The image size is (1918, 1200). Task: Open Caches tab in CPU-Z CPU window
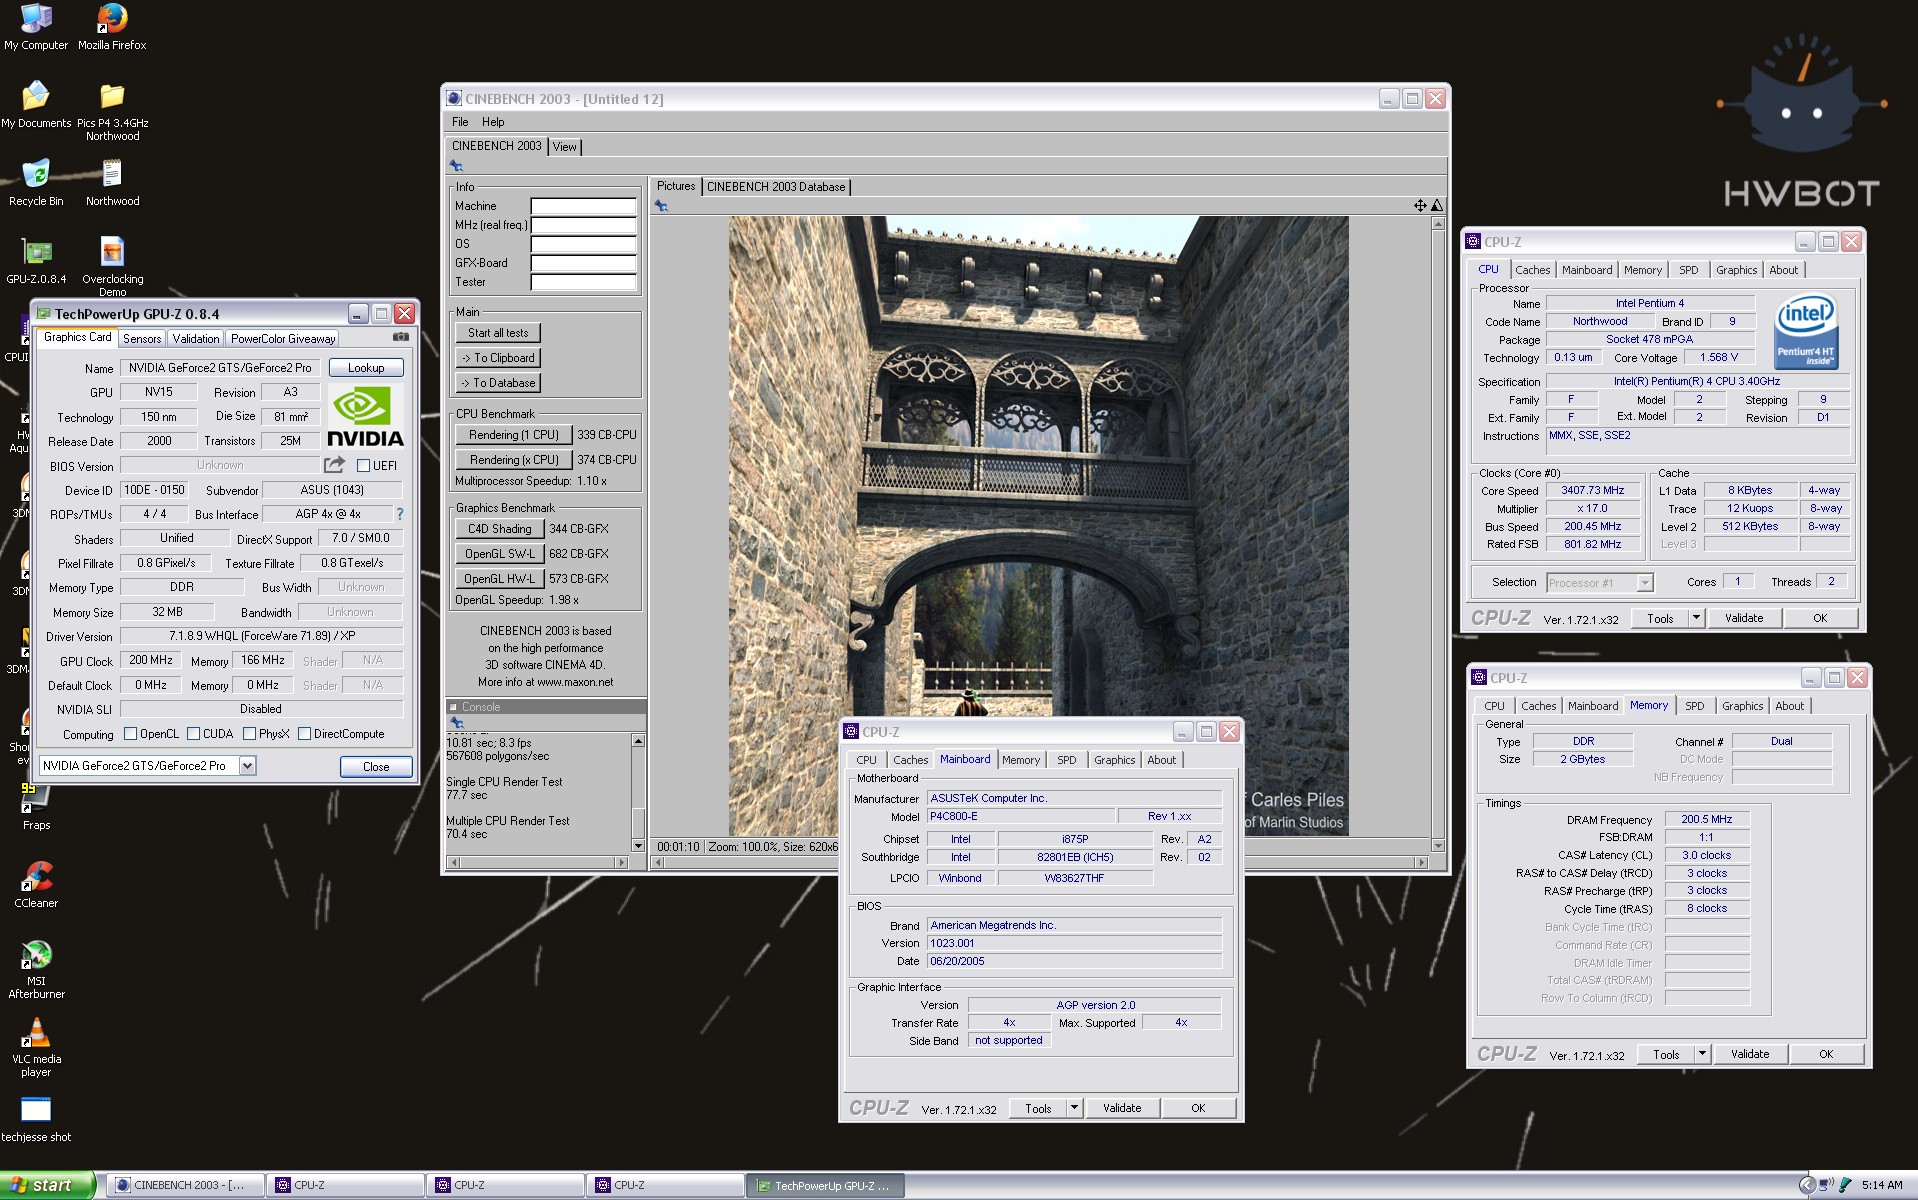(1532, 270)
